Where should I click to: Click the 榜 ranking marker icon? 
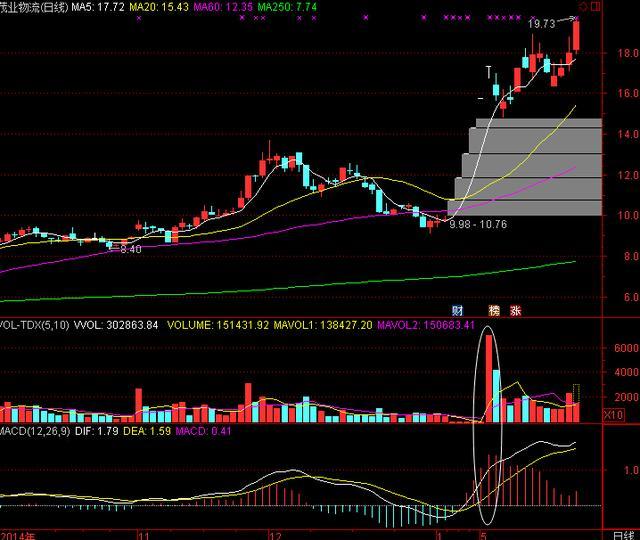click(x=494, y=310)
